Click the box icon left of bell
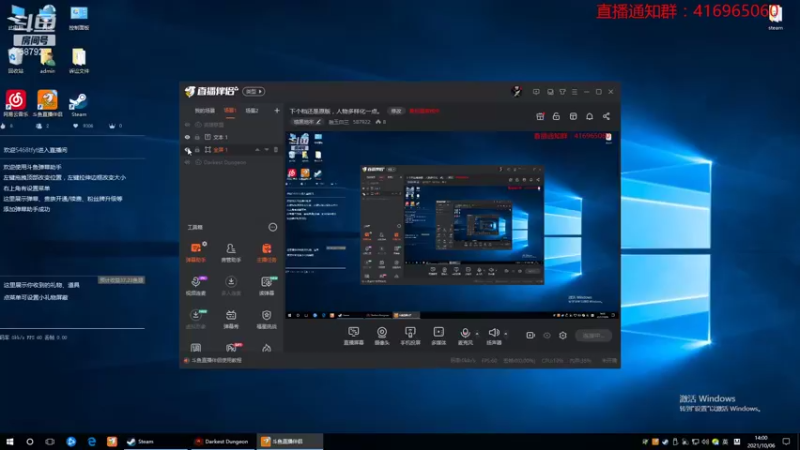Image resolution: width=800 pixels, height=450 pixels. [x=573, y=116]
